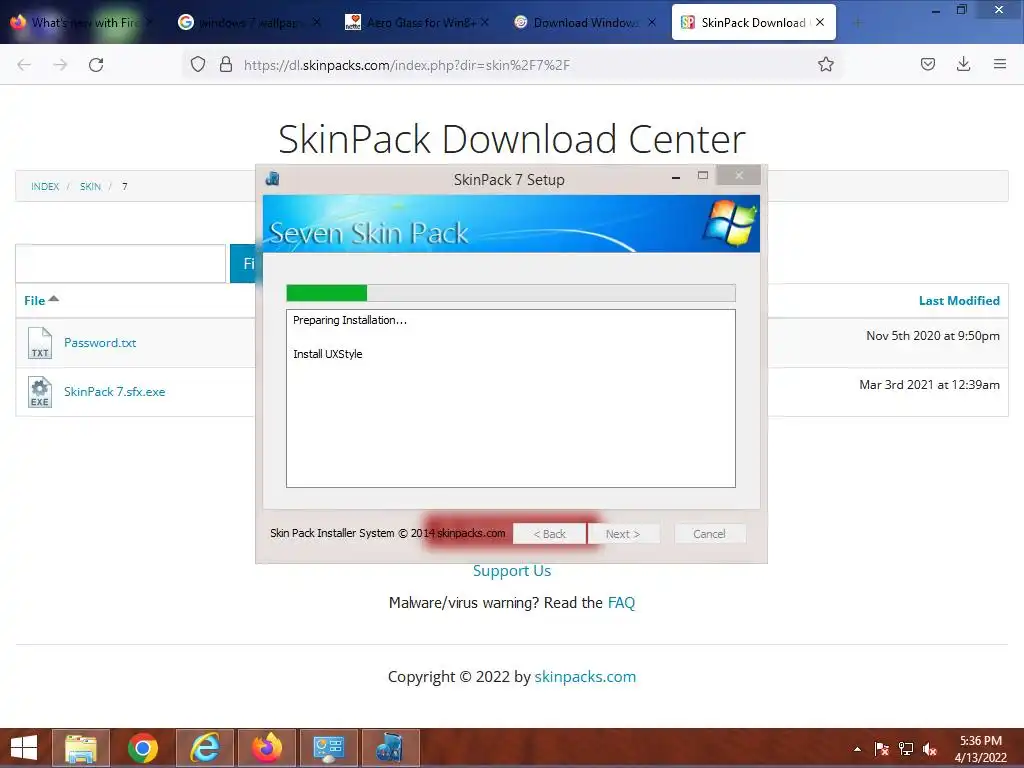1024x768 pixels.
Task: Open File Explorer from taskbar
Action: tap(81, 748)
